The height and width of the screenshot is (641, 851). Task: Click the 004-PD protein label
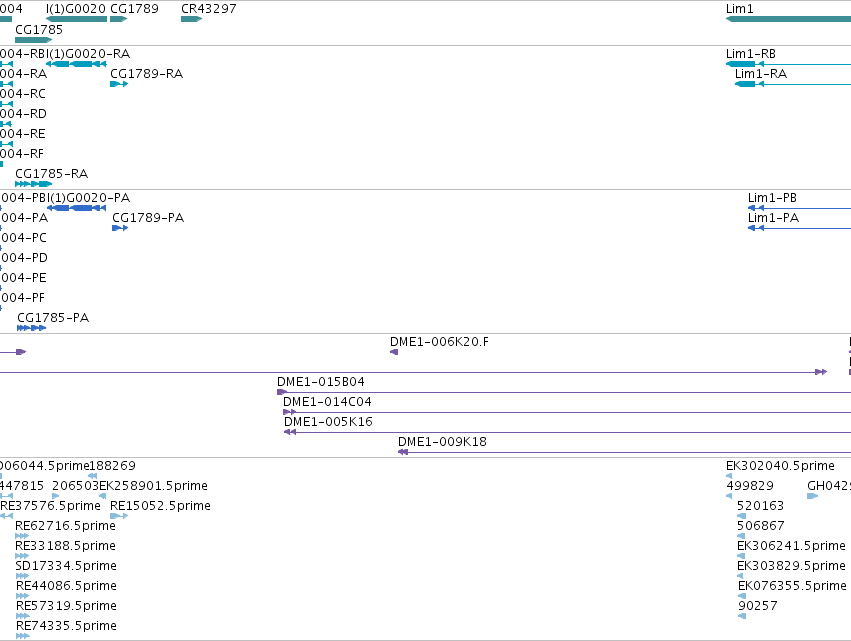click(x=24, y=258)
